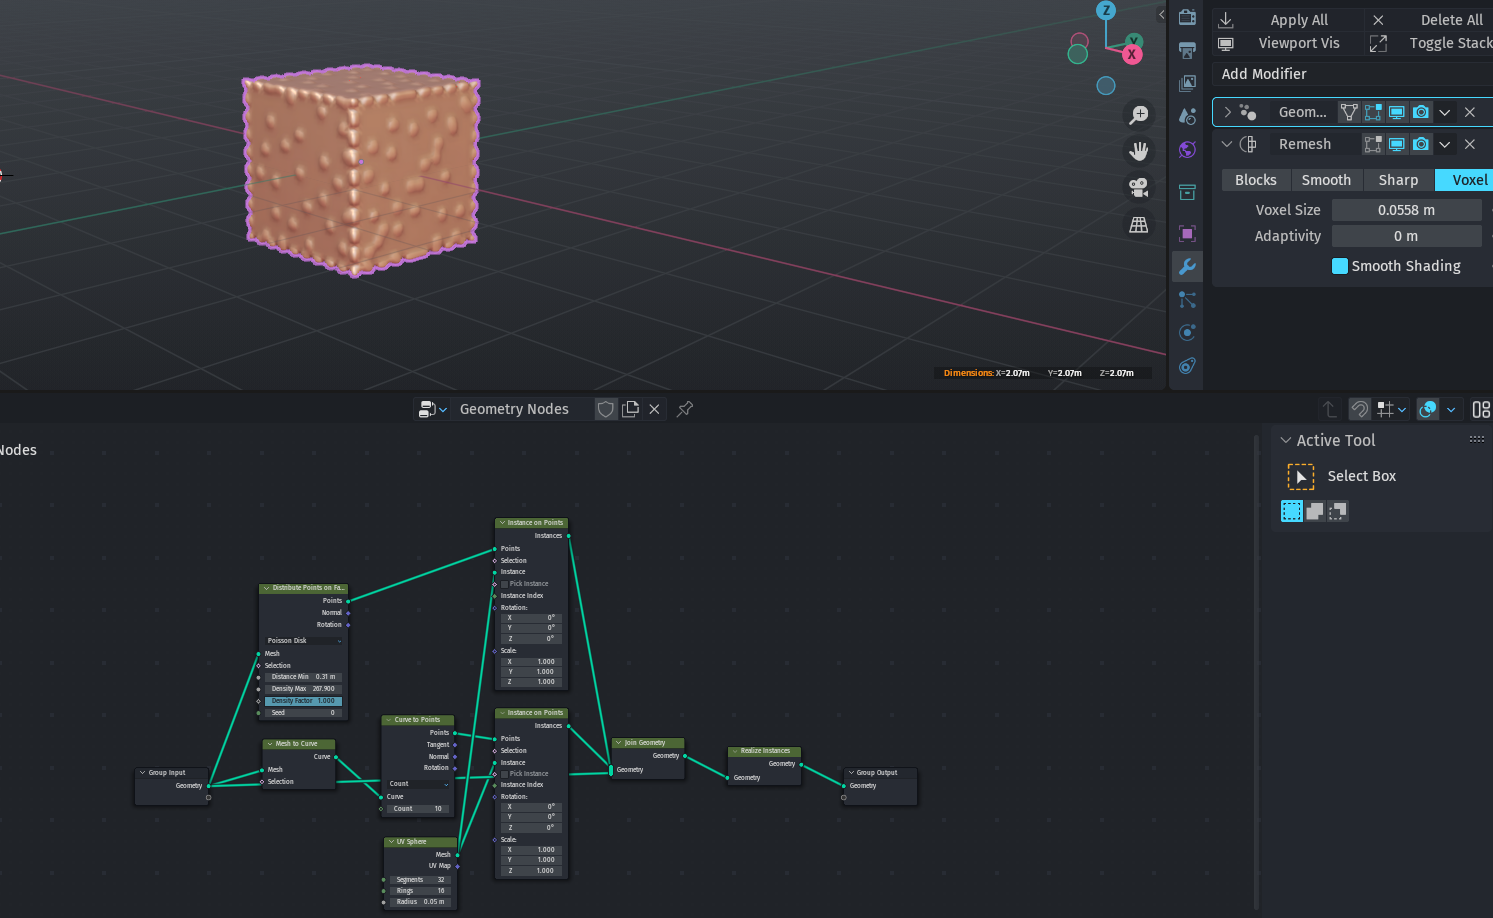Open the Render properties tab
This screenshot has width=1493, height=918.
[x=1187, y=17]
